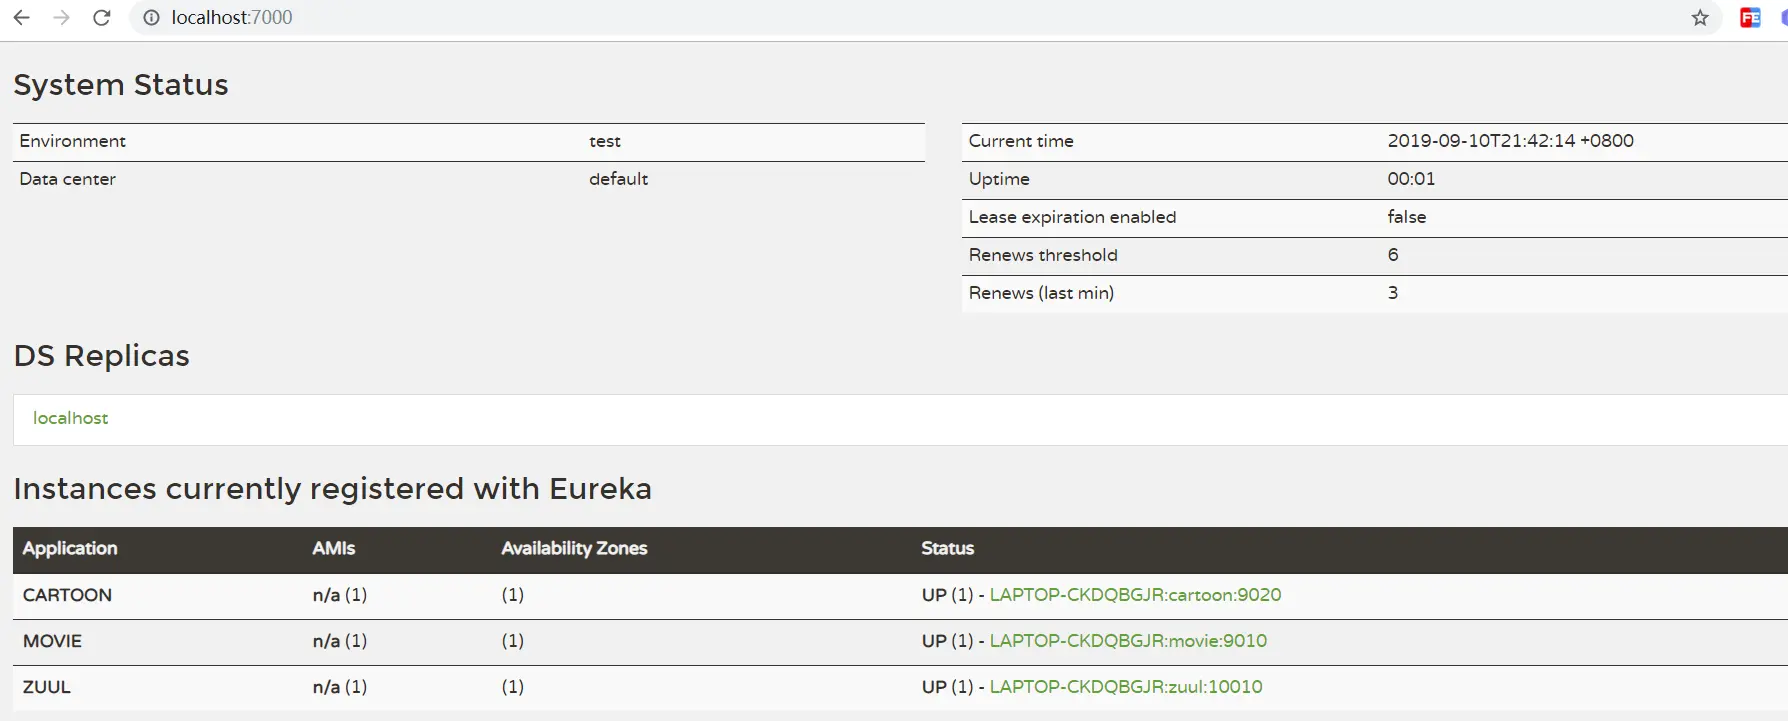
Task: Open the LAPTOP-CKDQBGJR:zuul:10010 instance link
Action: (1126, 687)
